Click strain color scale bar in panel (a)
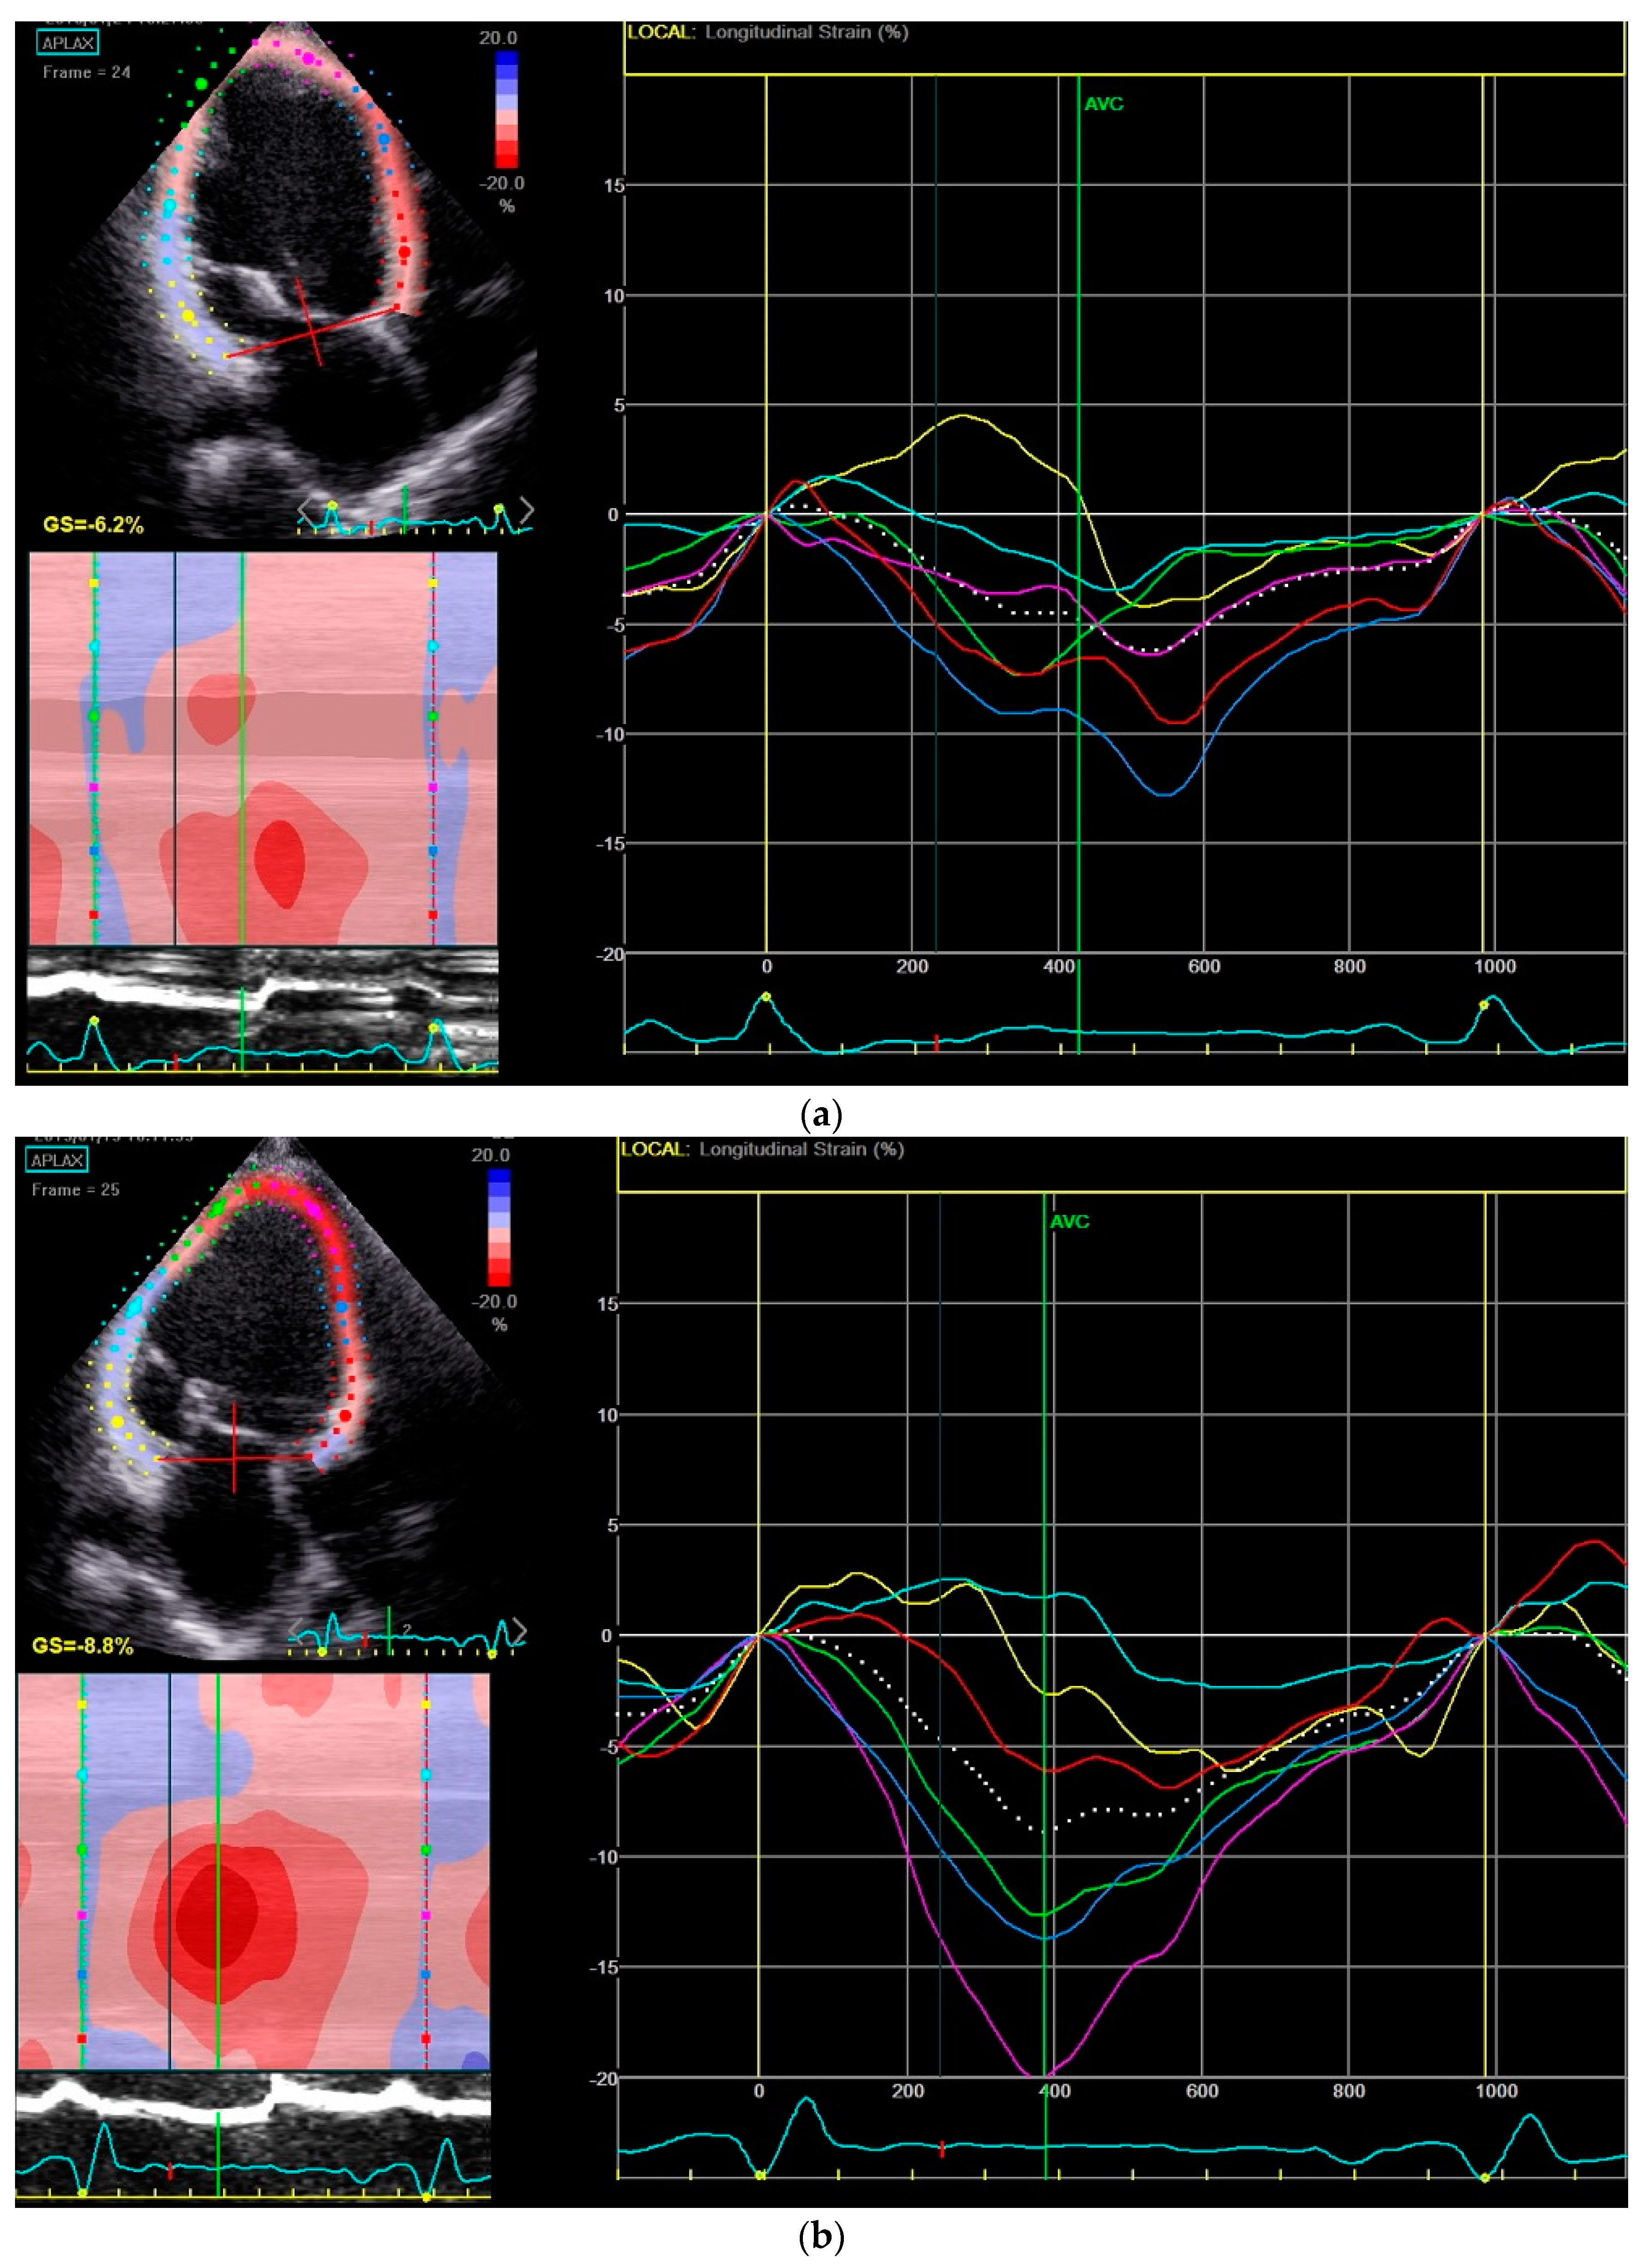This screenshot has width=1650, height=2268. click(x=507, y=110)
